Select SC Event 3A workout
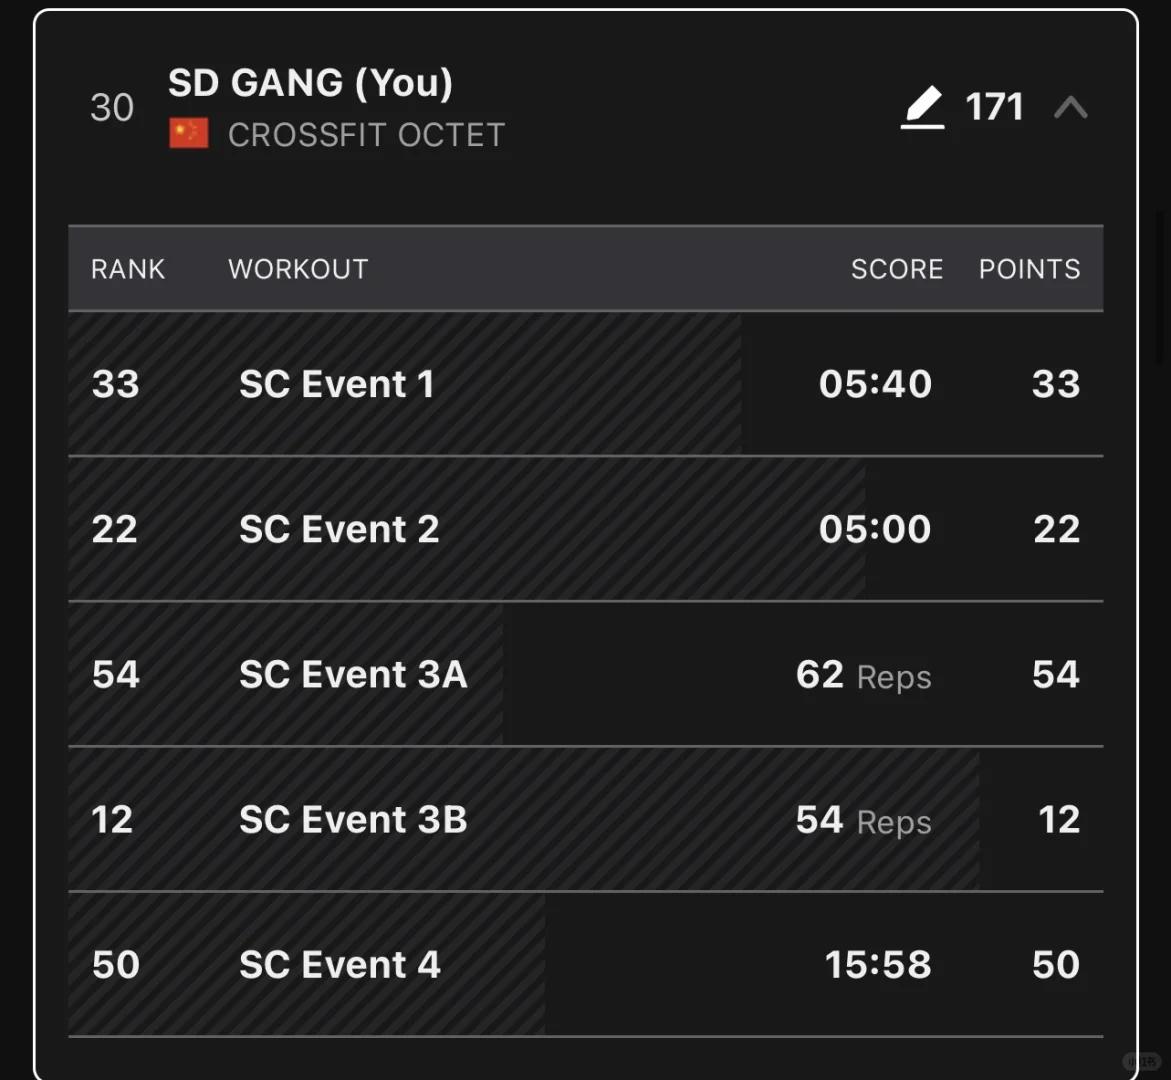This screenshot has height=1080, width=1171. click(586, 674)
